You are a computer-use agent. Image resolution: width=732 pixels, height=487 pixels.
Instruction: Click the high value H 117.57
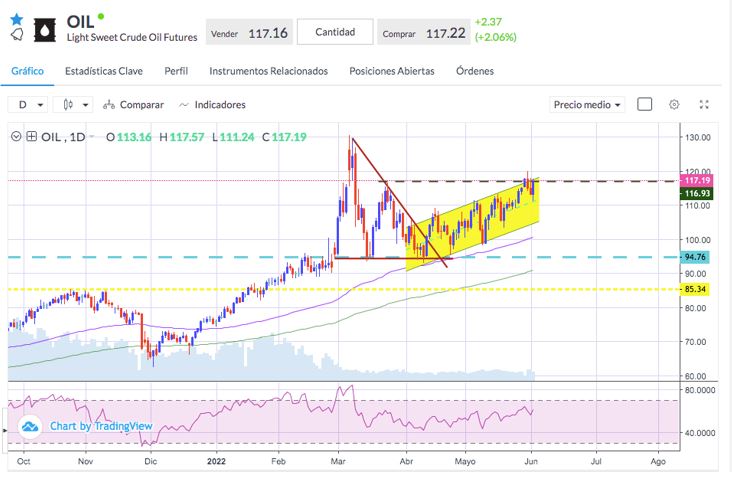coord(182,137)
